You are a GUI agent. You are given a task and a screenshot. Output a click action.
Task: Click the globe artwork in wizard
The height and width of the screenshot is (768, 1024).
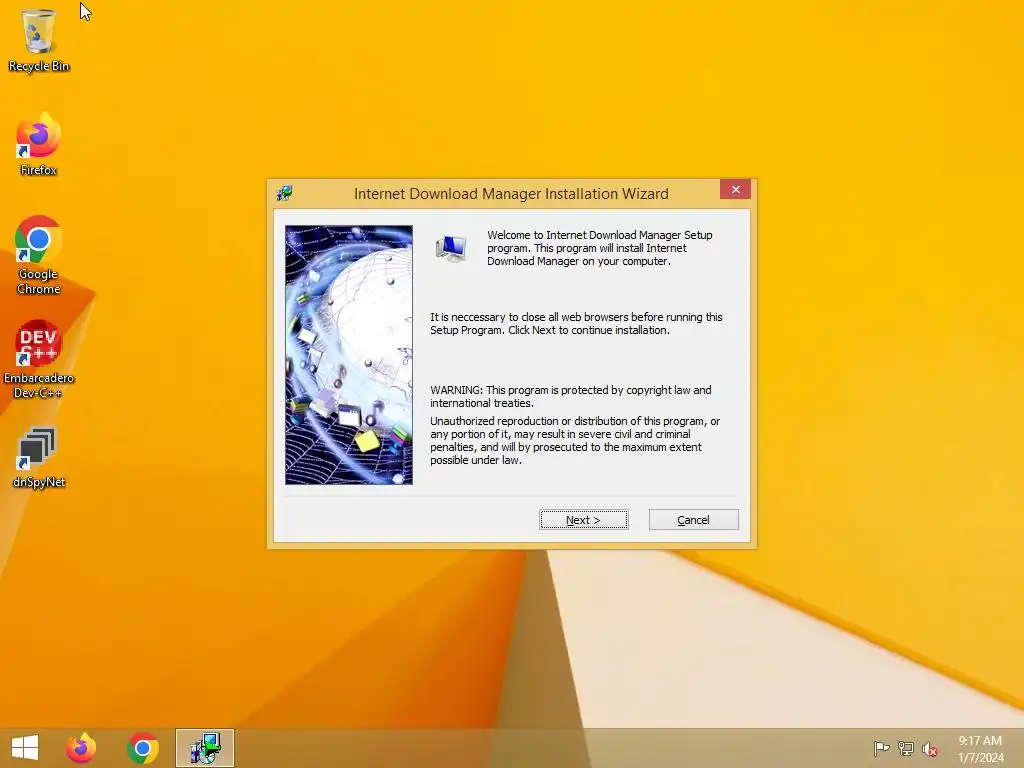[x=349, y=355]
